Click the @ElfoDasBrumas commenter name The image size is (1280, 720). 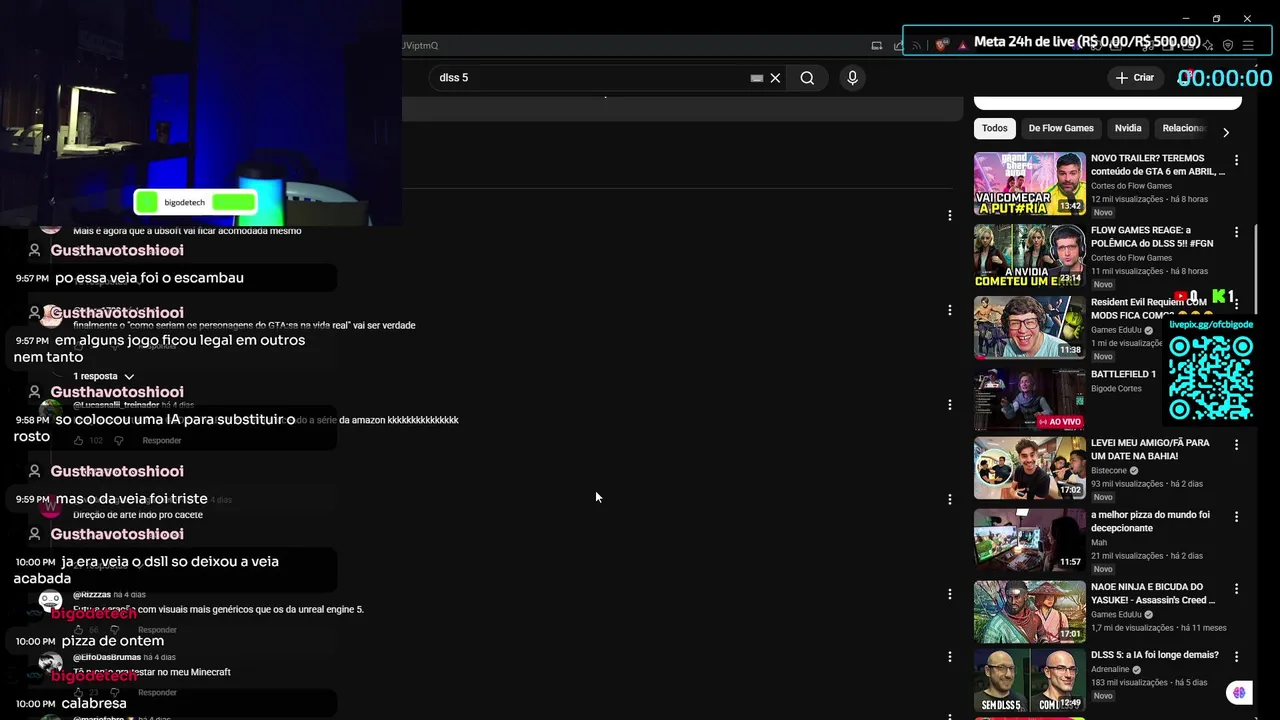[107, 657]
